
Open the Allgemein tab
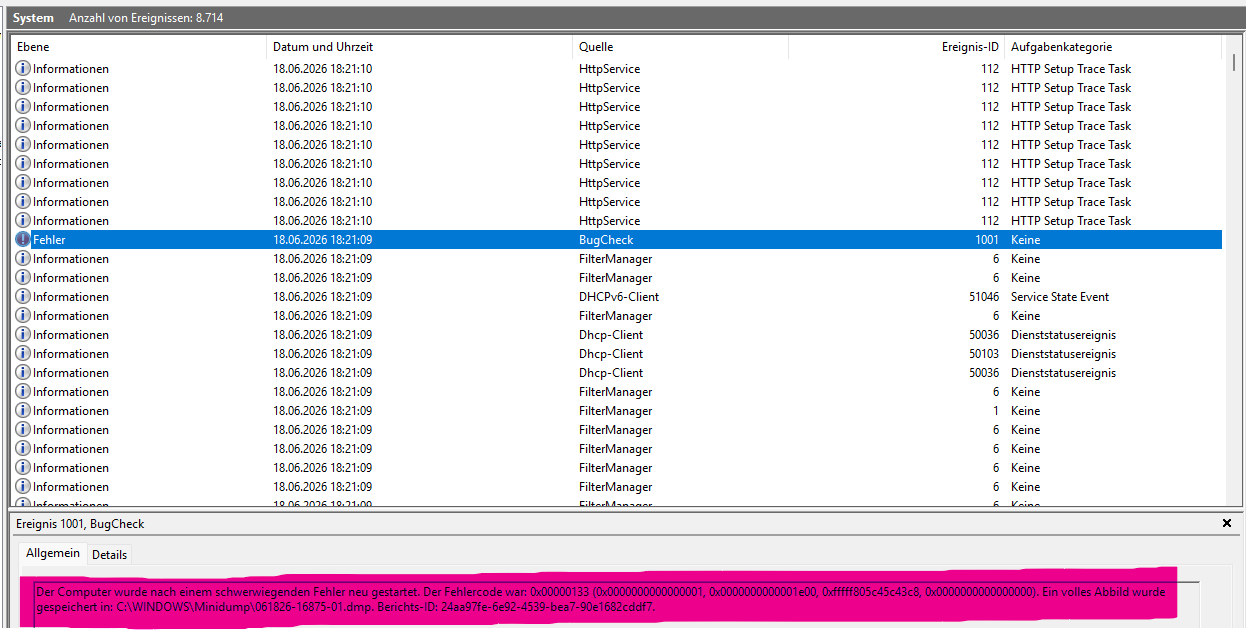(x=53, y=553)
